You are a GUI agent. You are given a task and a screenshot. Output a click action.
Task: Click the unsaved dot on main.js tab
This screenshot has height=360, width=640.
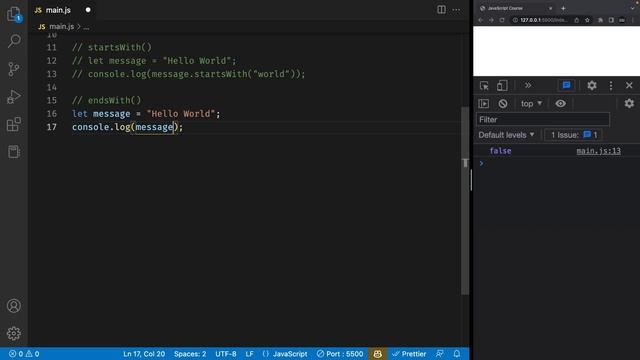point(88,10)
